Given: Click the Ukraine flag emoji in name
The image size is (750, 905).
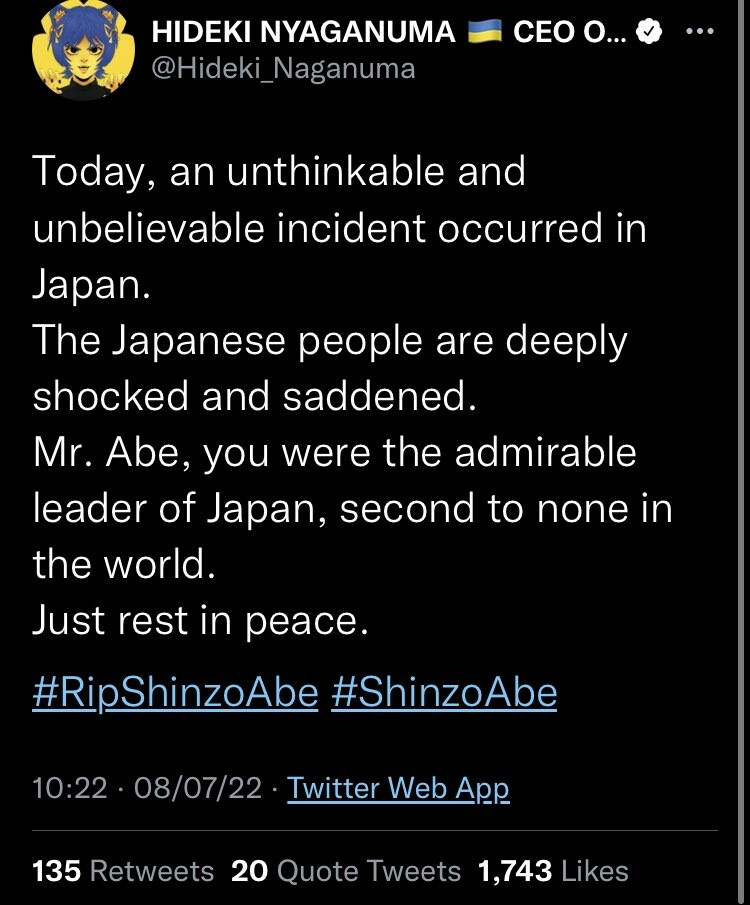Looking at the screenshot, I should click(484, 31).
